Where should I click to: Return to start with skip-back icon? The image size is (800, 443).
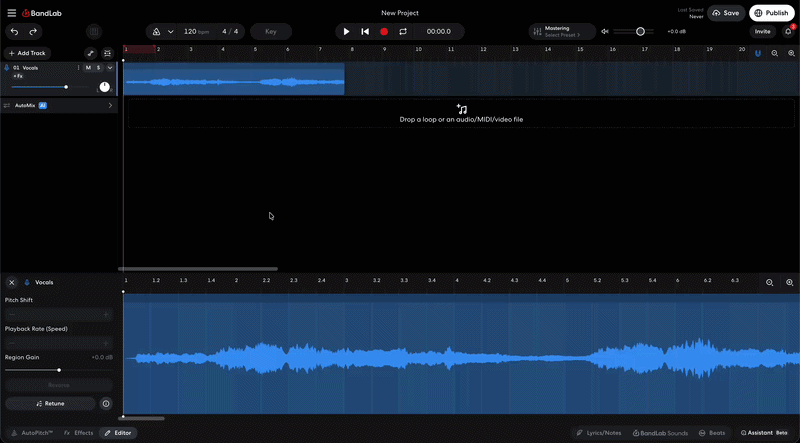[x=365, y=32]
